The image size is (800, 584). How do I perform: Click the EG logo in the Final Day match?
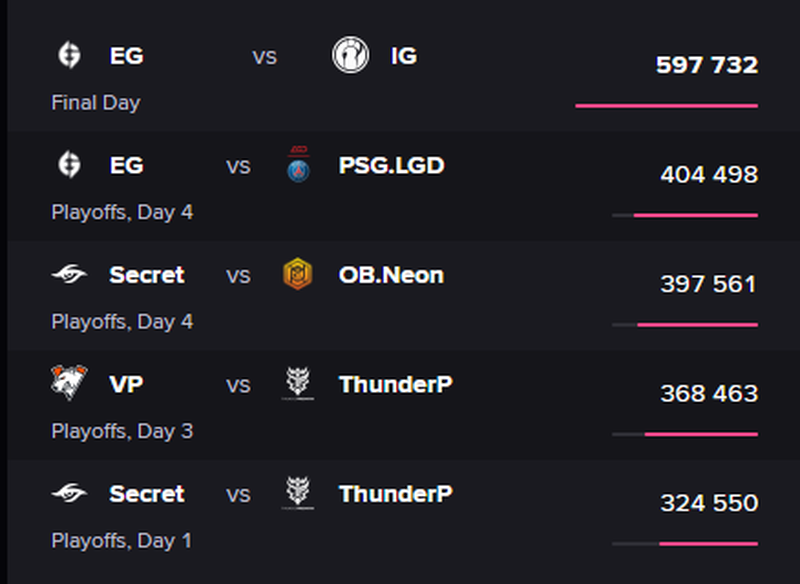(x=69, y=55)
